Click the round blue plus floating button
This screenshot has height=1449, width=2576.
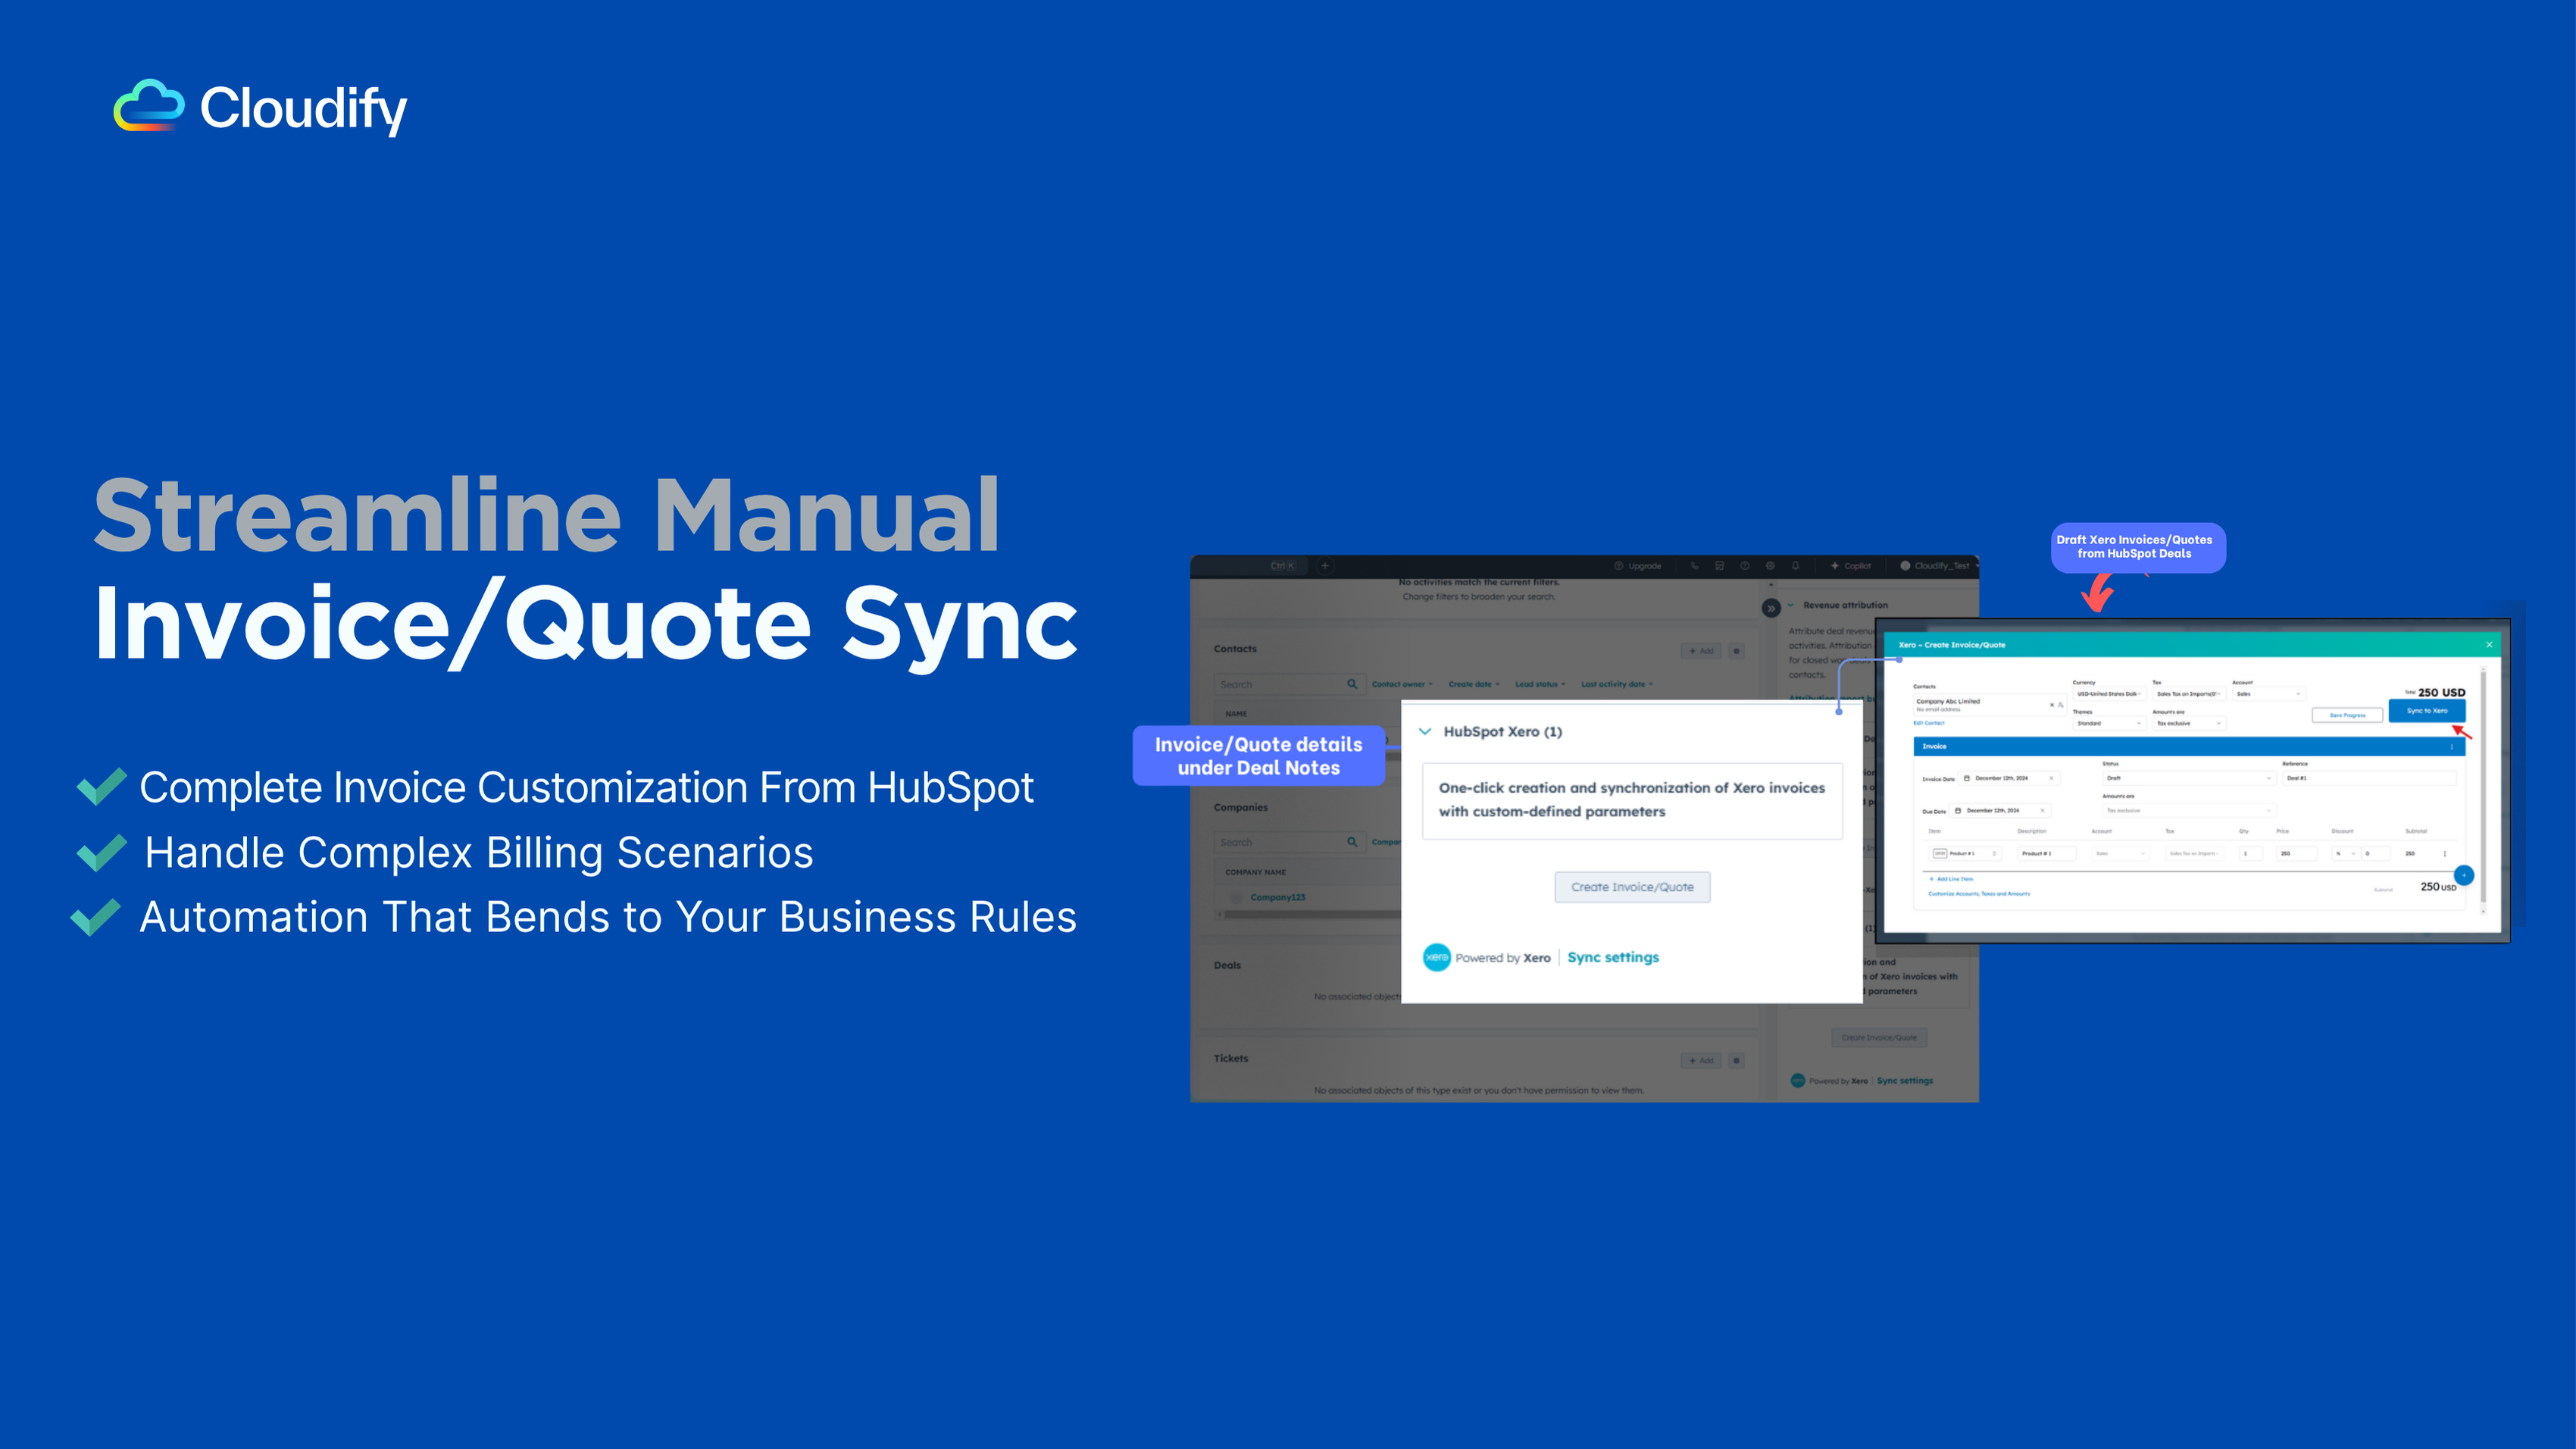(2465, 875)
